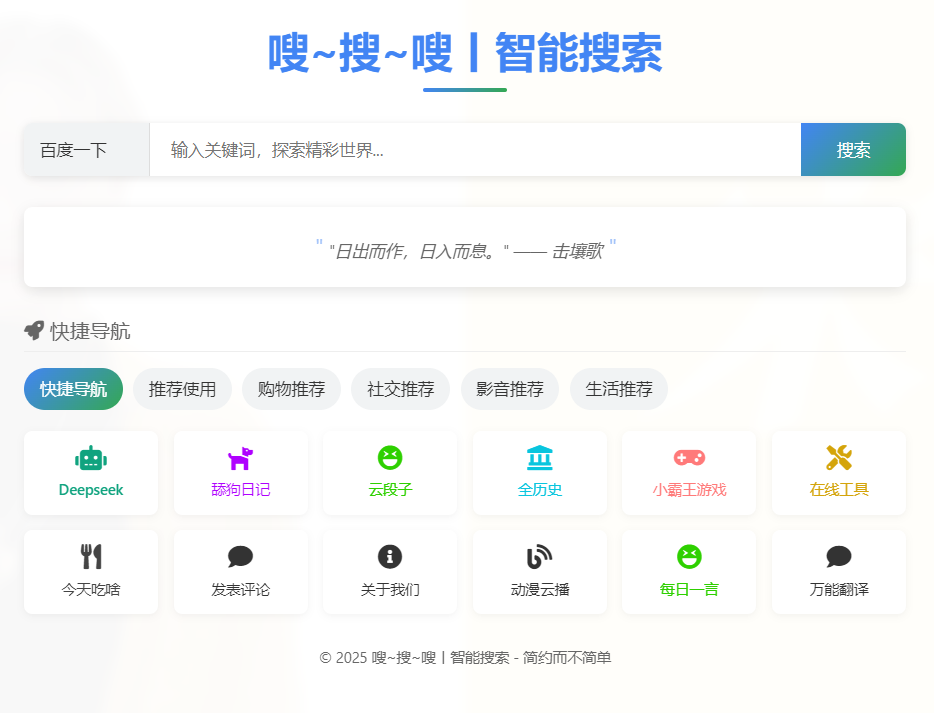Open 万能翻译 via the chat icon
This screenshot has width=934, height=713.
pyautogui.click(x=838, y=557)
